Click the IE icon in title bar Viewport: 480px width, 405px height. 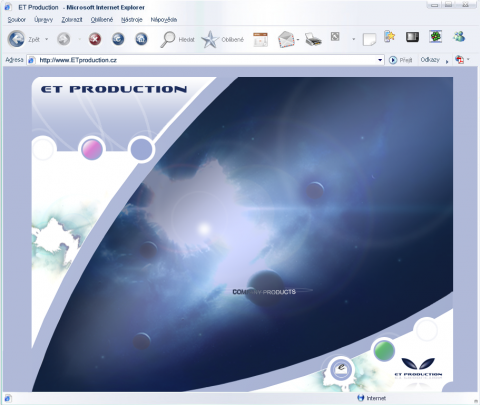[x=8, y=7]
